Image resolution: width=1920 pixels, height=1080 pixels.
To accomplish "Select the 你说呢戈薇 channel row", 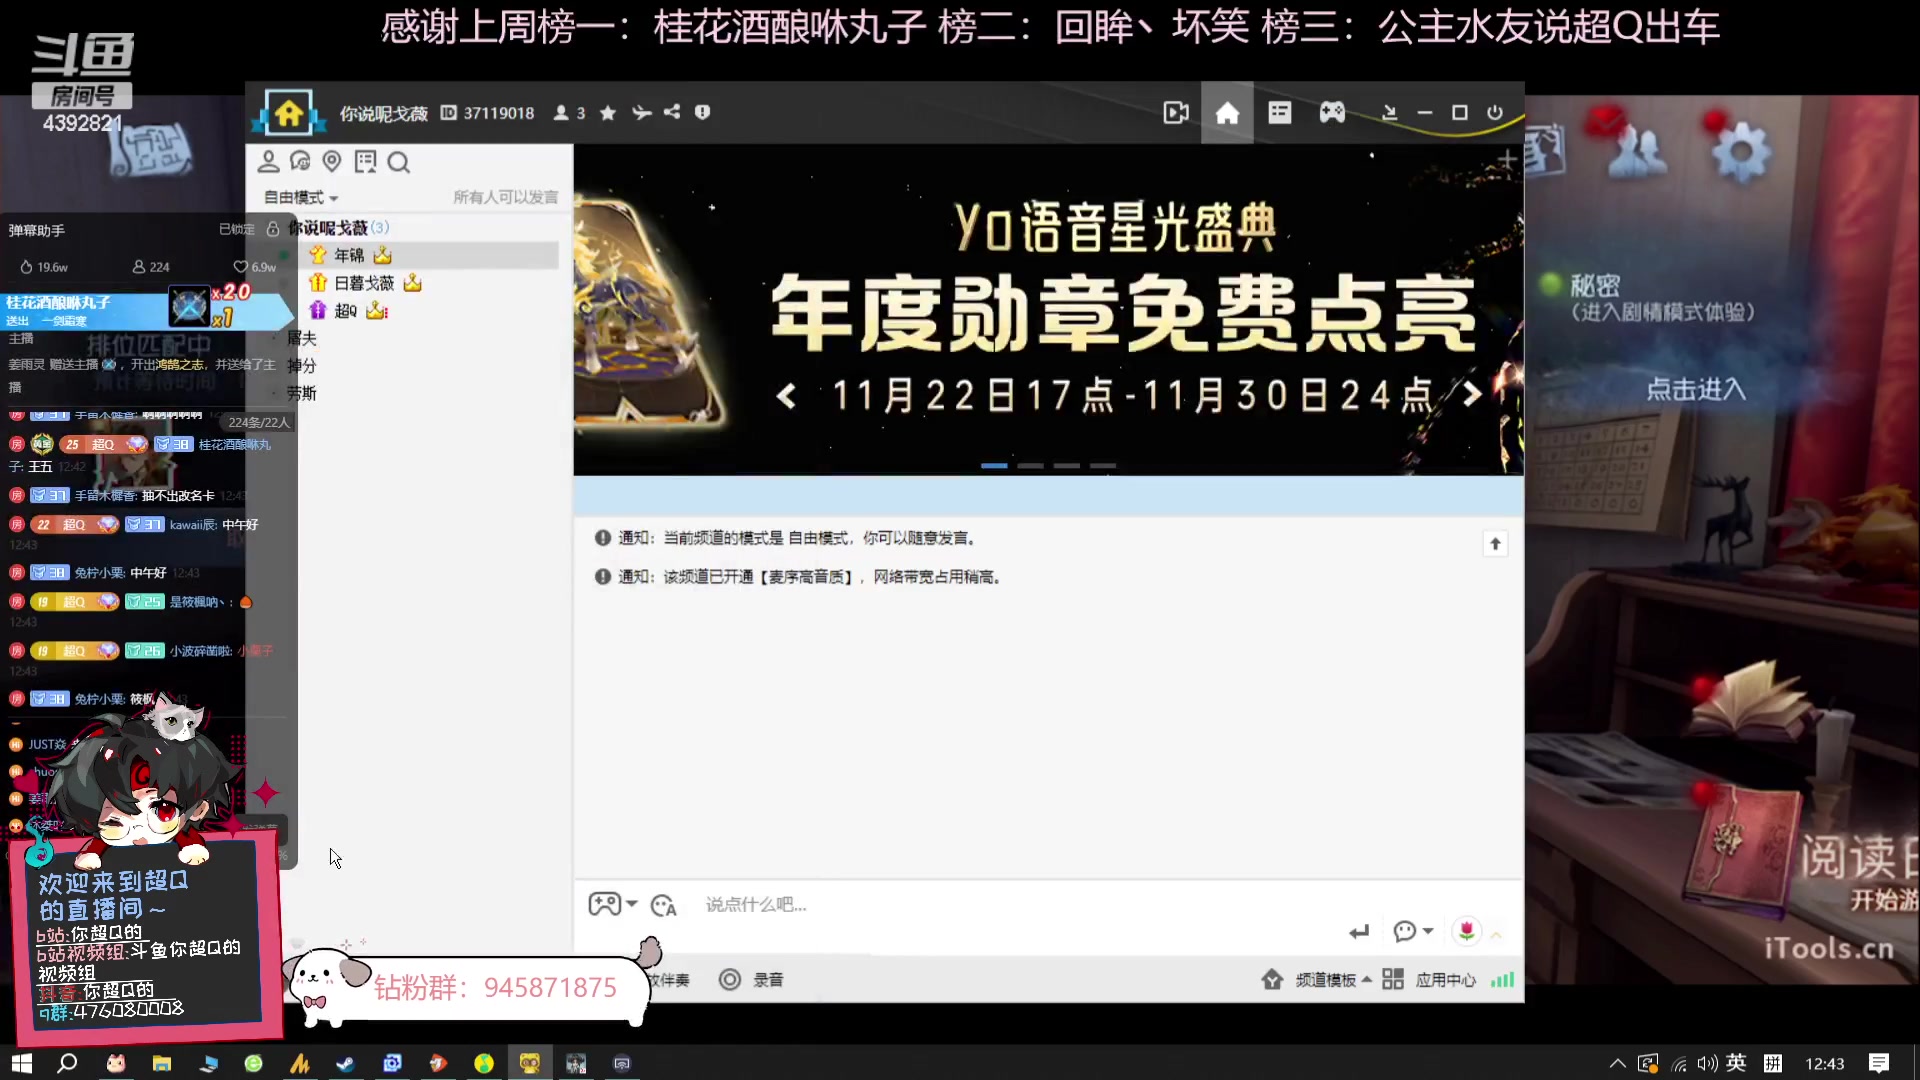I will click(x=338, y=228).
